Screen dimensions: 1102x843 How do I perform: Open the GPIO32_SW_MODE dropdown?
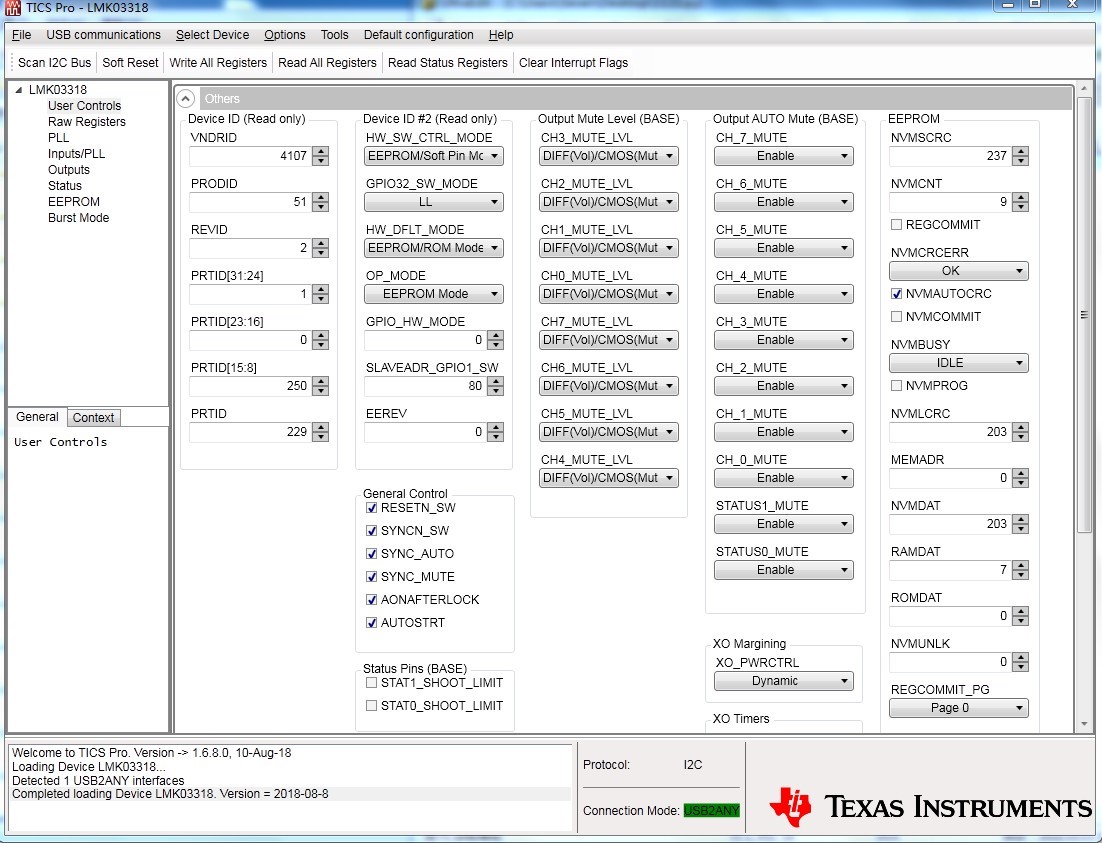(434, 202)
